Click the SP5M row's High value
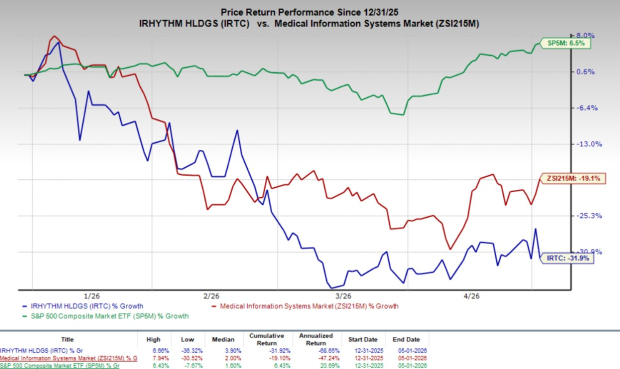 point(161,366)
